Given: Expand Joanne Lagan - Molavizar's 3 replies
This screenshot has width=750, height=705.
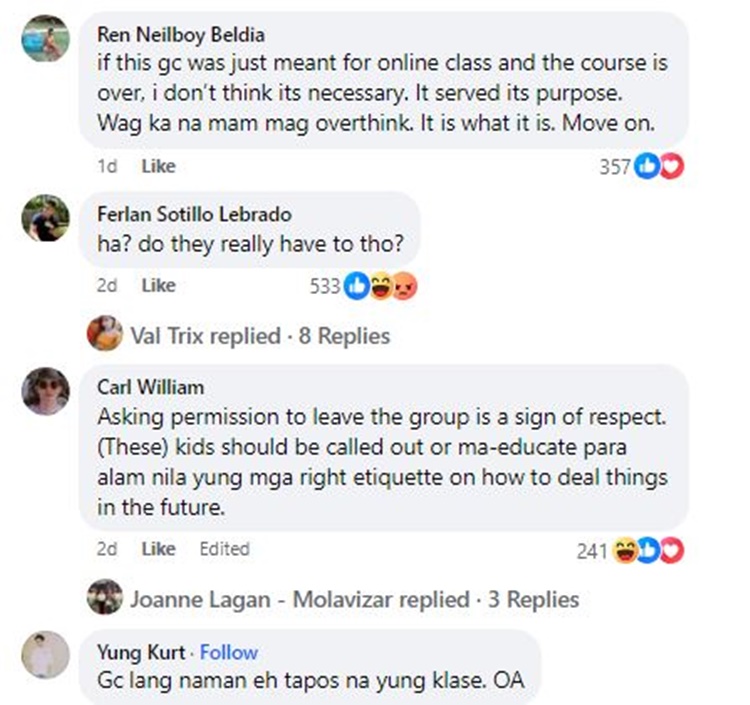Looking at the screenshot, I should pos(354,600).
